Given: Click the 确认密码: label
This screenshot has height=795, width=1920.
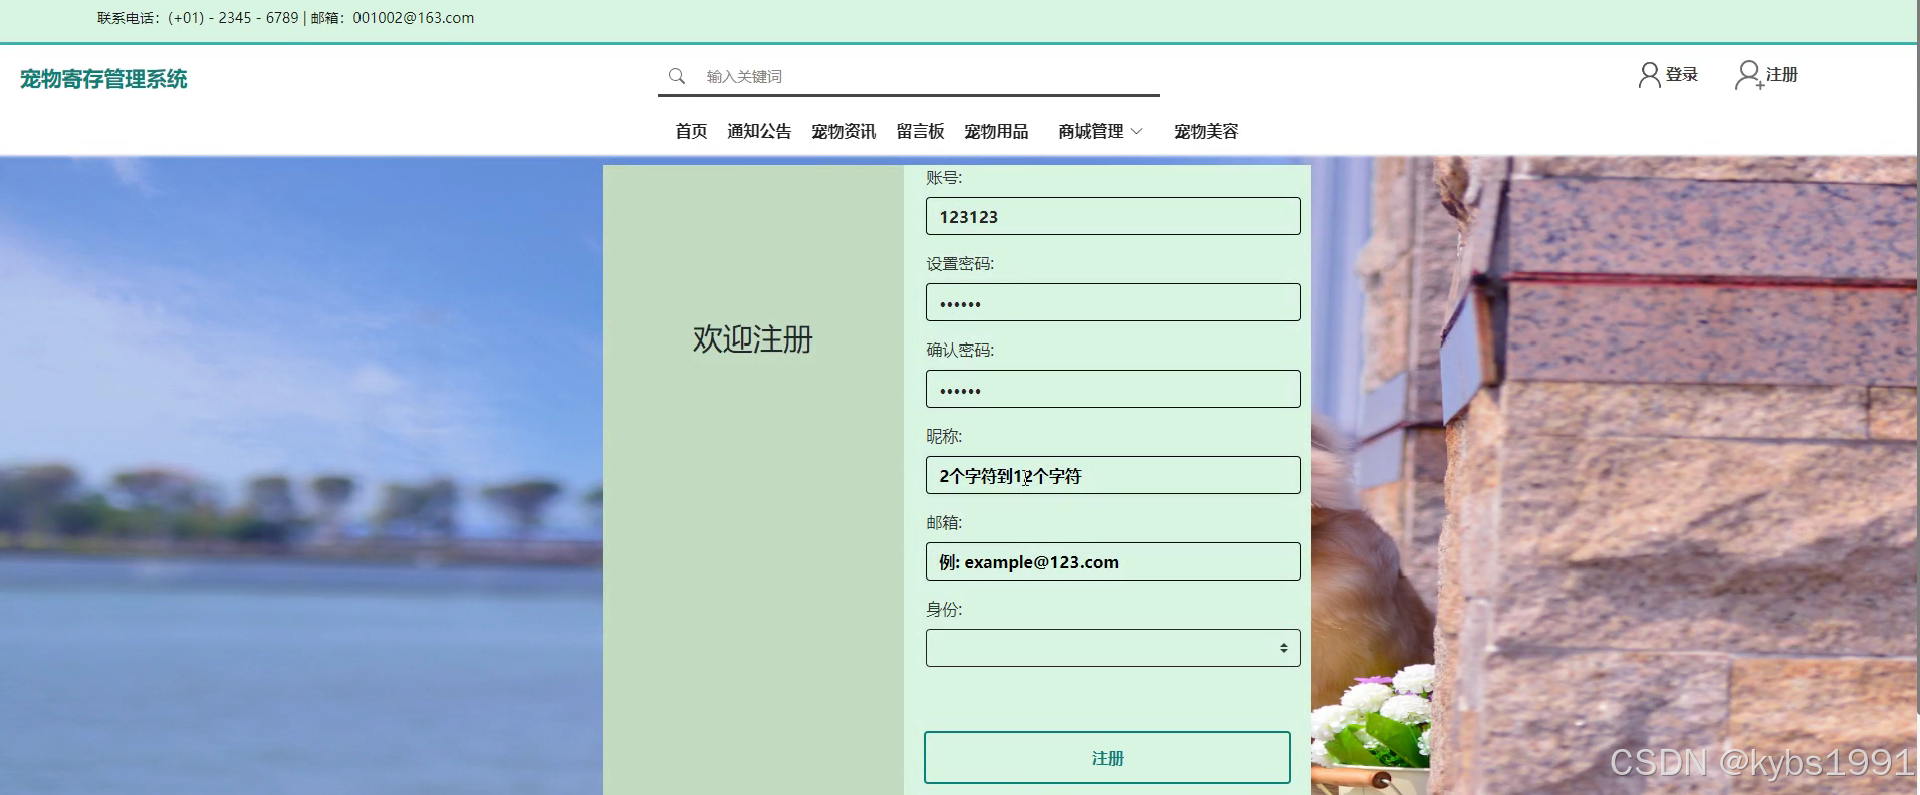Looking at the screenshot, I should pos(960,350).
